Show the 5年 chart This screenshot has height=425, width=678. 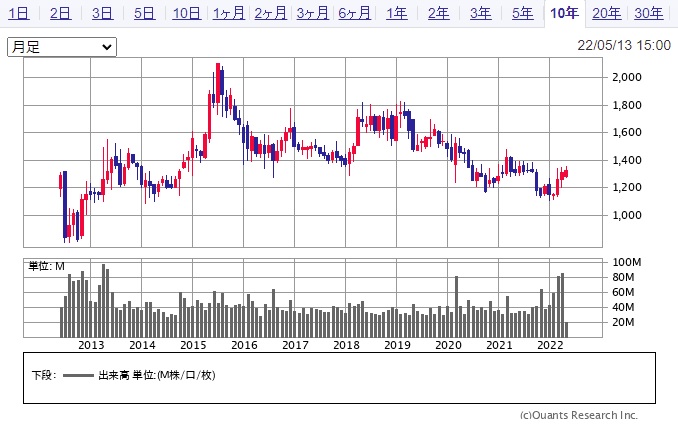(522, 13)
